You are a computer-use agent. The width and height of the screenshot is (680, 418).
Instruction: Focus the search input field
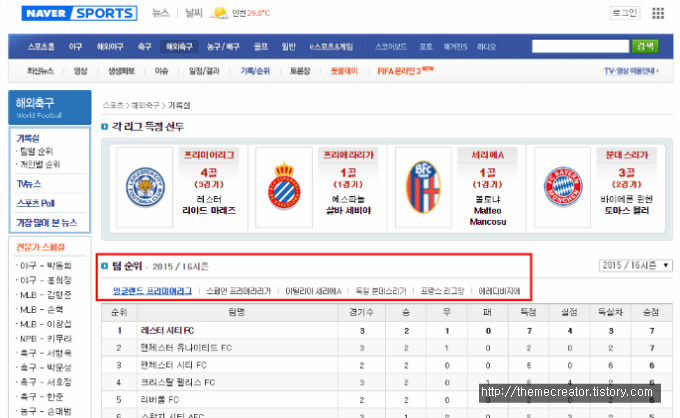click(580, 46)
